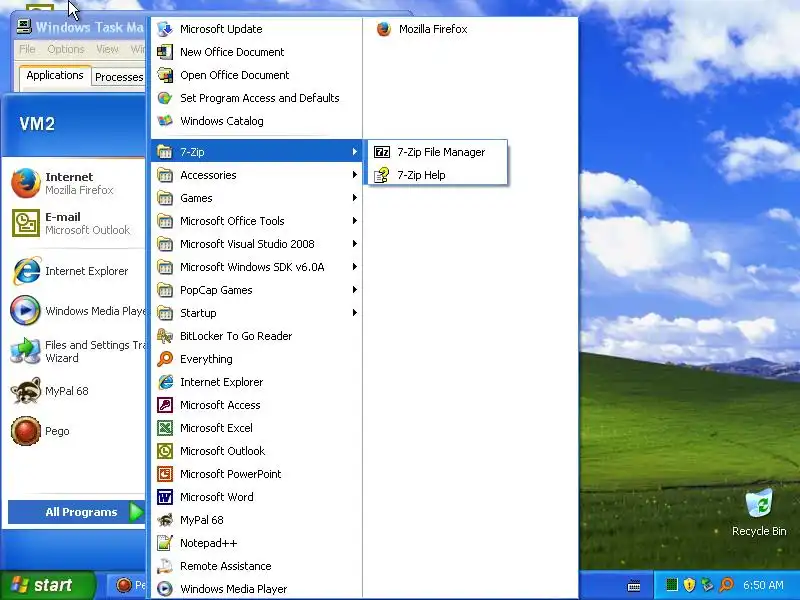Click the on-screen keyboard taskbar icon
The height and width of the screenshot is (600, 800).
tap(634, 585)
